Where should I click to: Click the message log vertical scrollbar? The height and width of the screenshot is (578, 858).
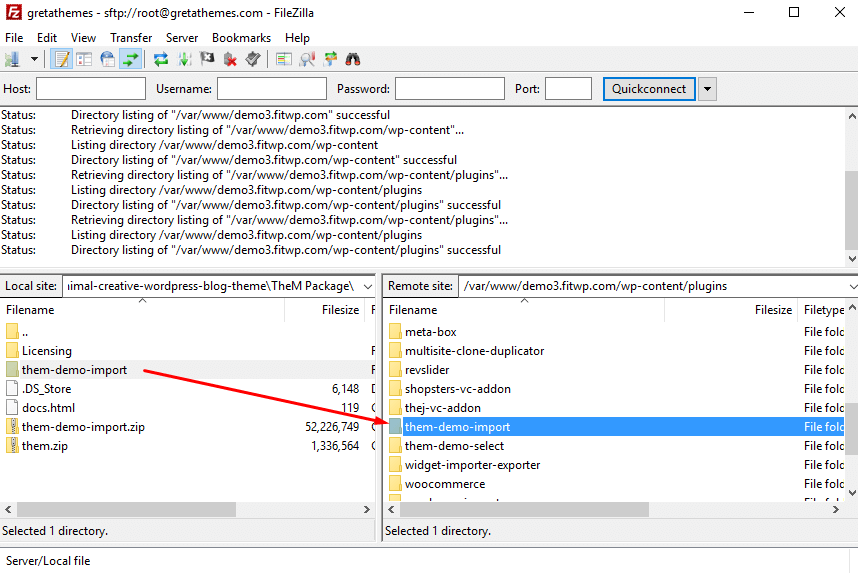[851, 210]
